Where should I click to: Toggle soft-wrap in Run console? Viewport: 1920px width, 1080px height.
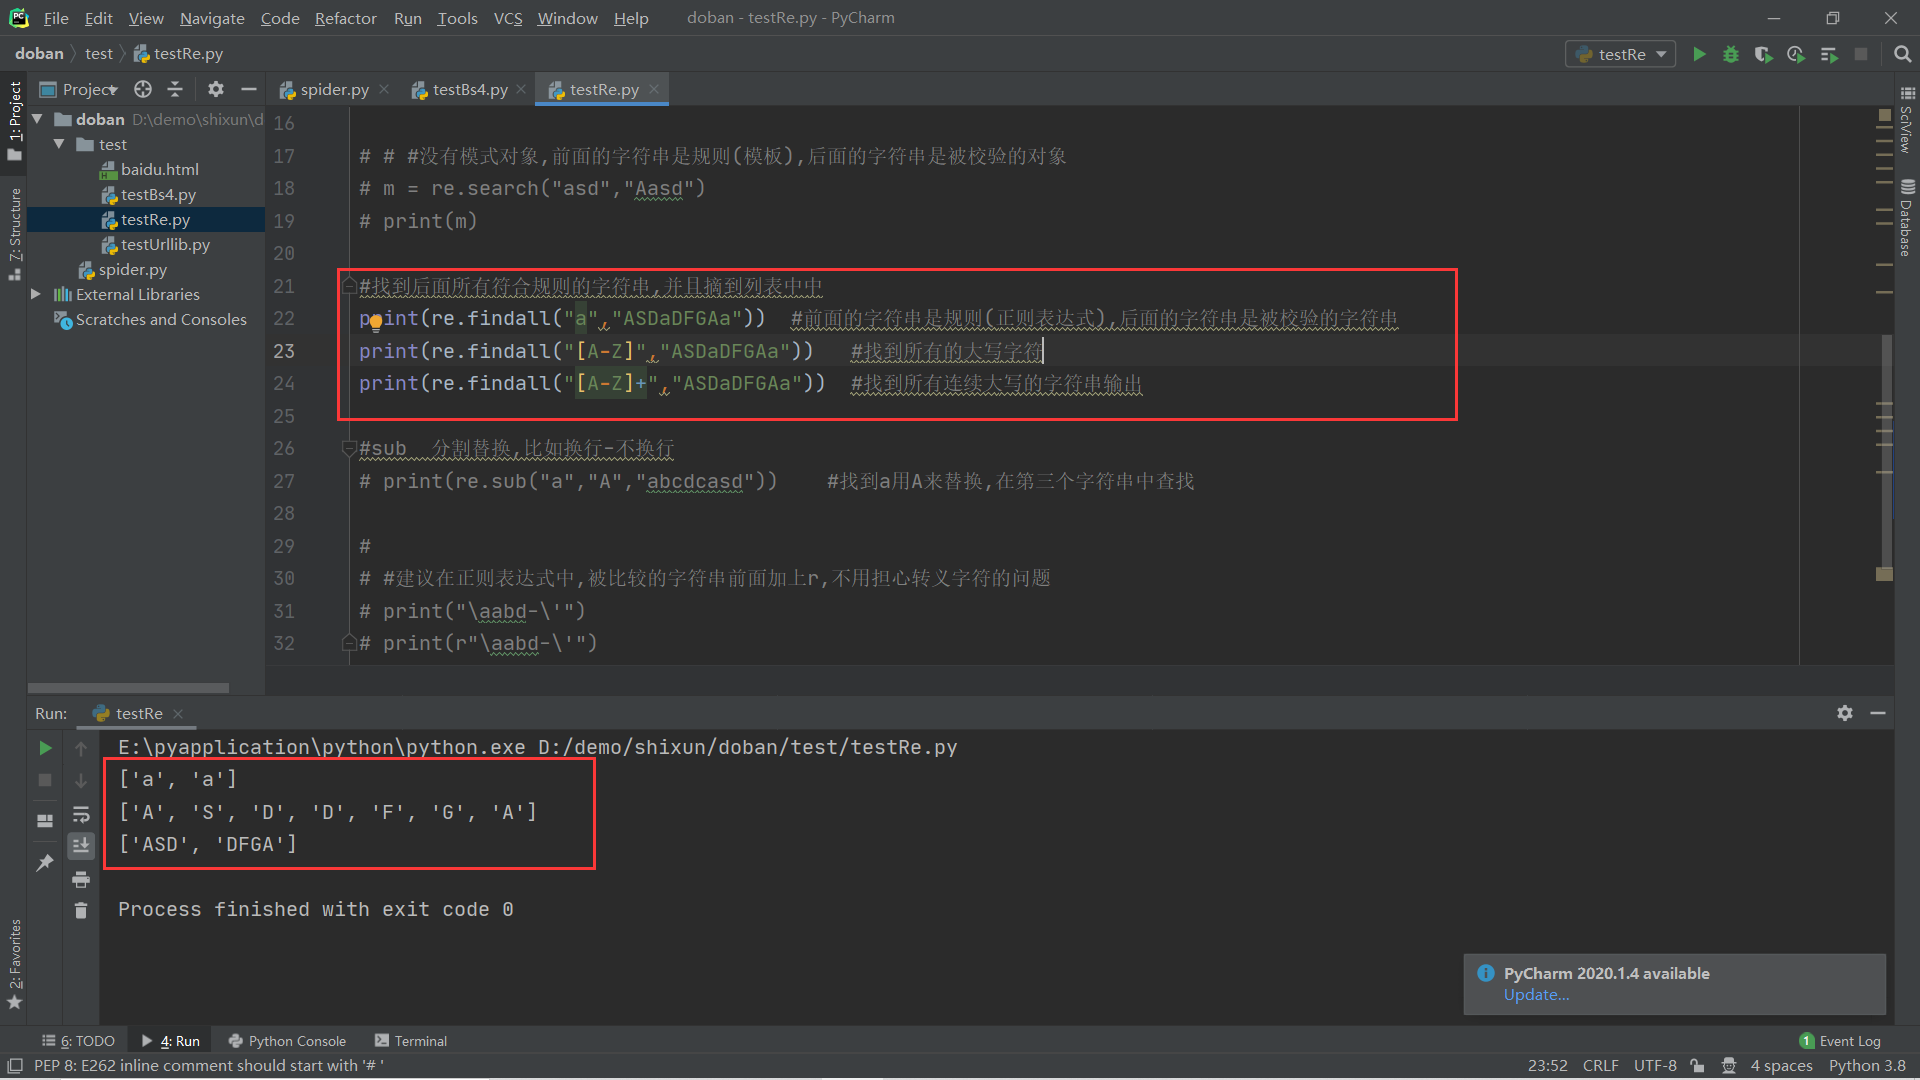pyautogui.click(x=81, y=814)
